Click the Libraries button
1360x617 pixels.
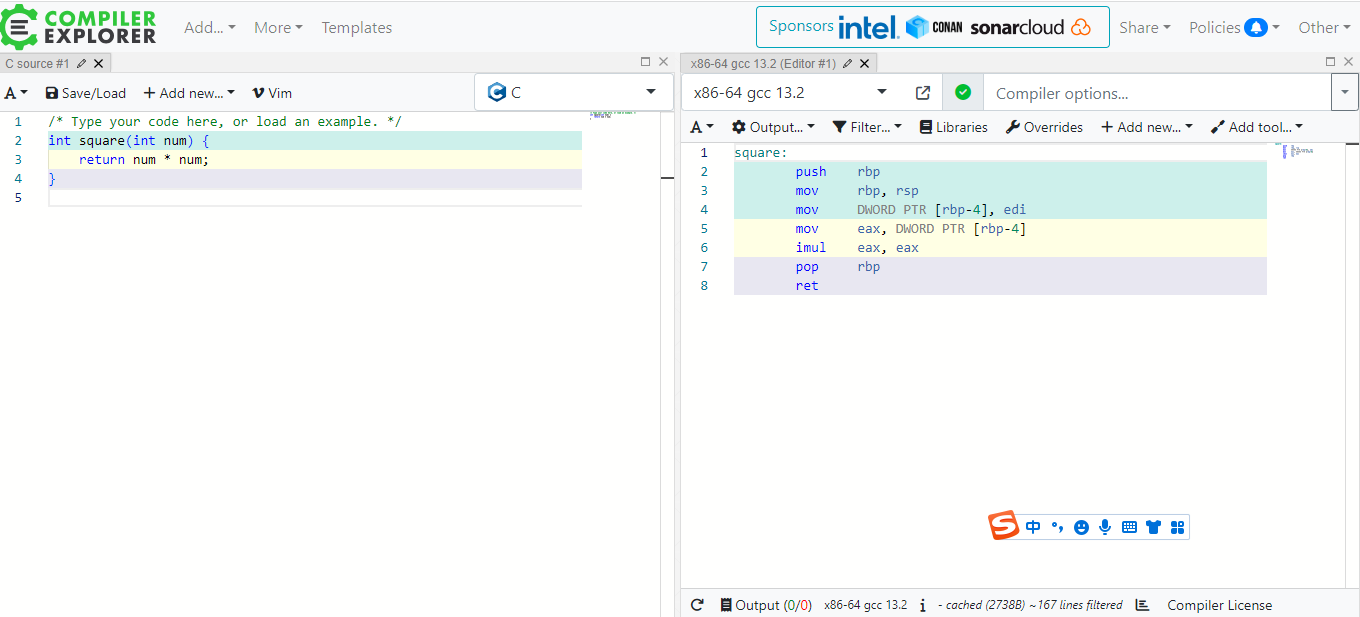point(953,127)
